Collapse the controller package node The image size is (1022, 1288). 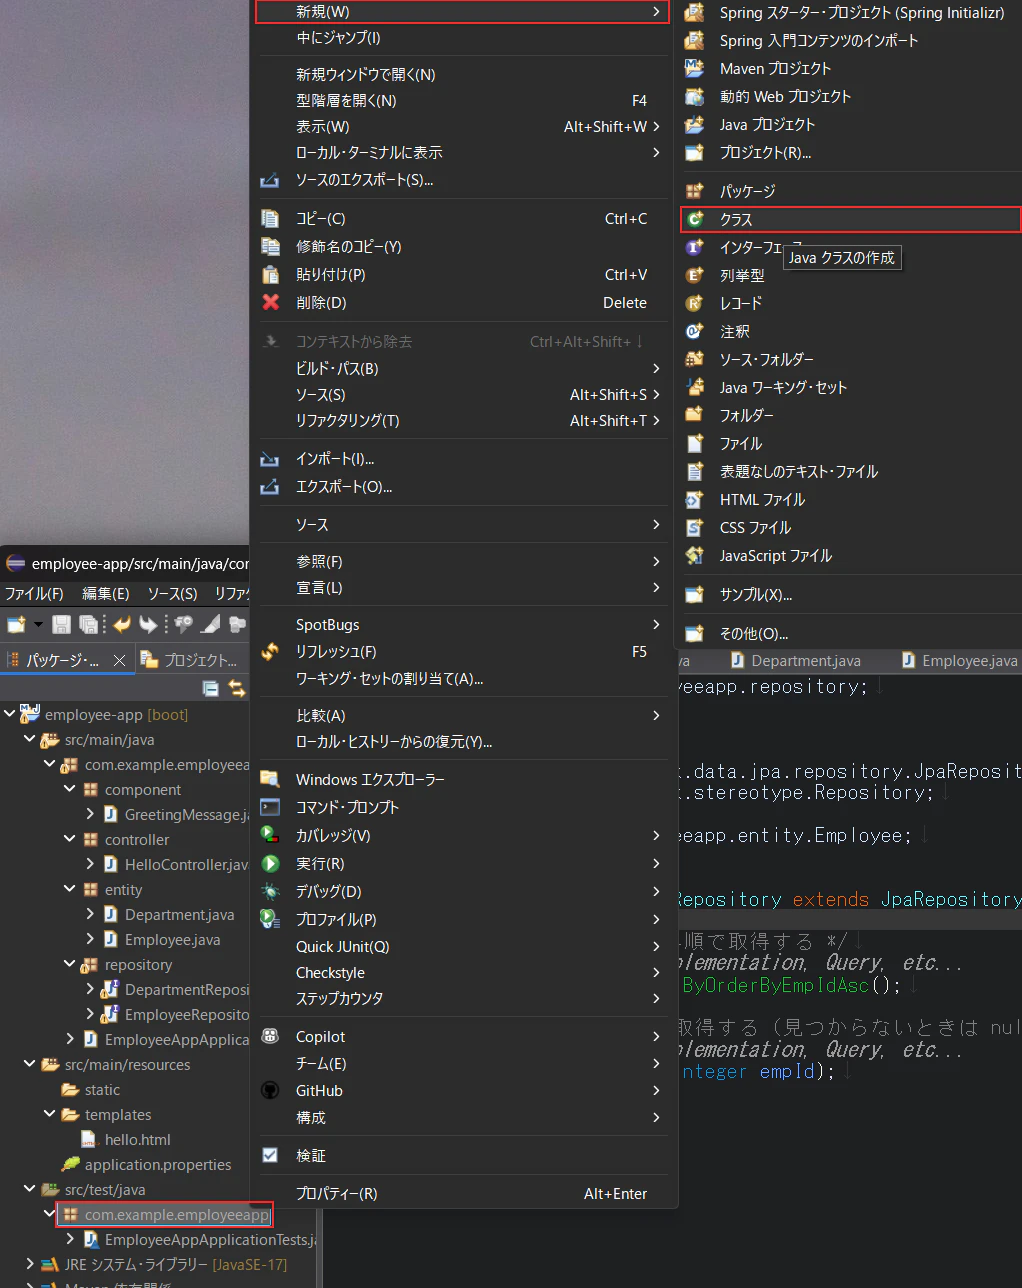coord(70,839)
